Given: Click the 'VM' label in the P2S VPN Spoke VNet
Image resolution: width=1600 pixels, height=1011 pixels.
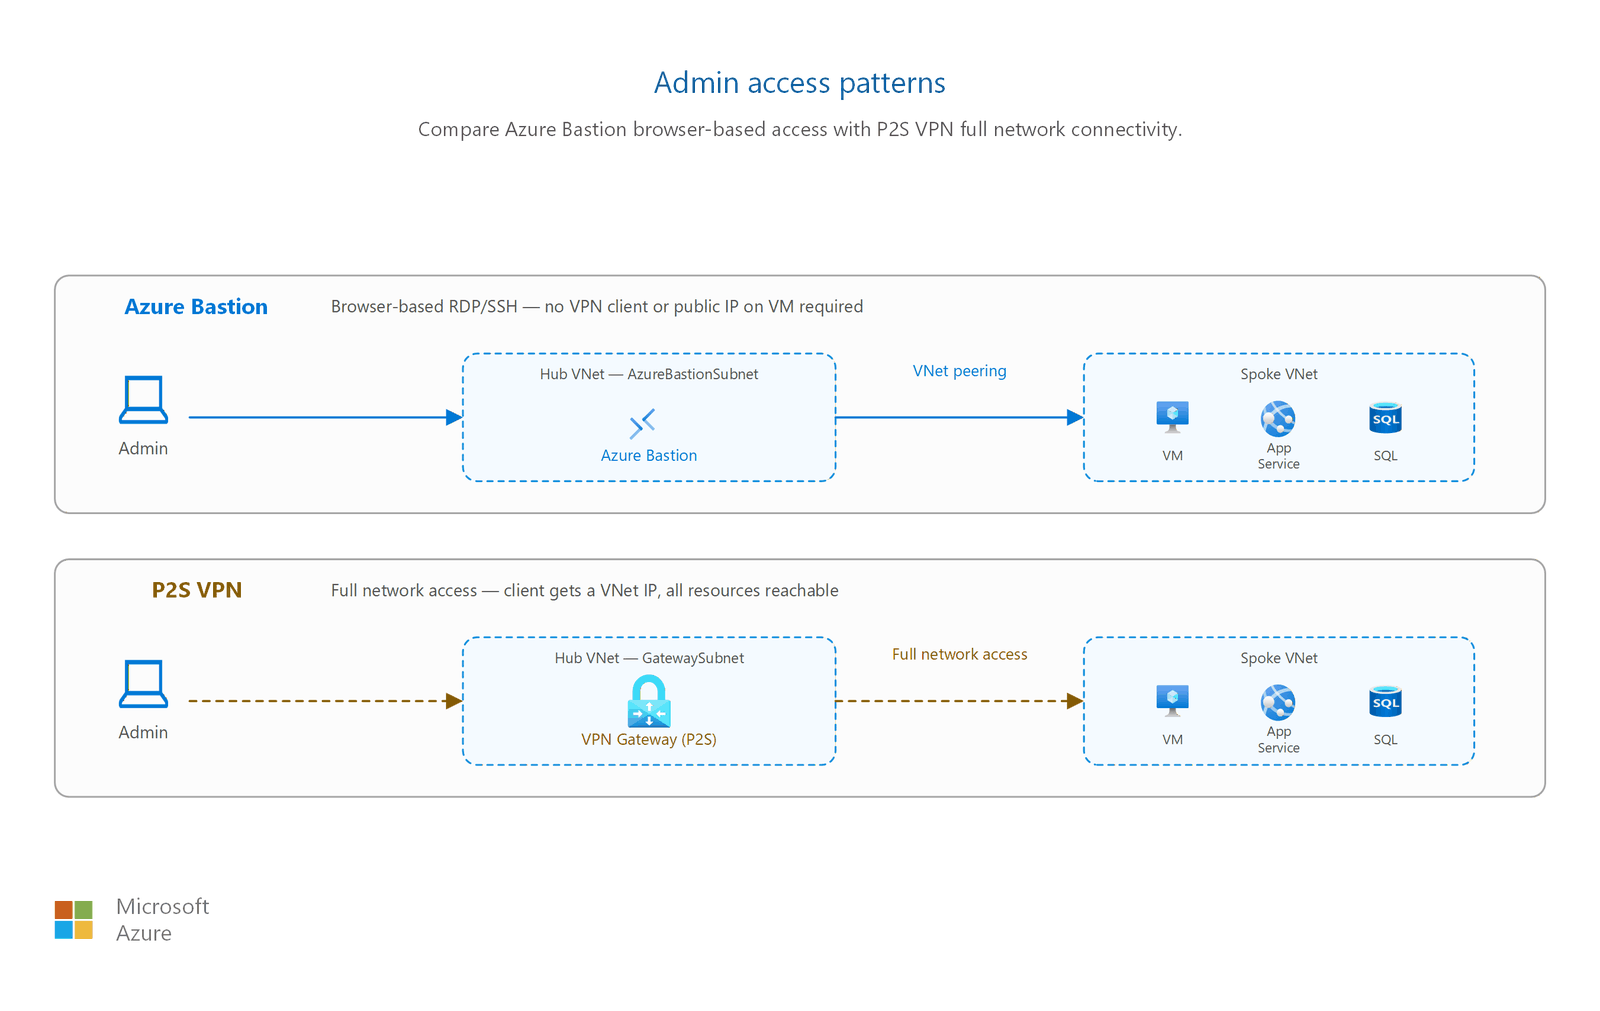Looking at the screenshot, I should (1173, 740).
